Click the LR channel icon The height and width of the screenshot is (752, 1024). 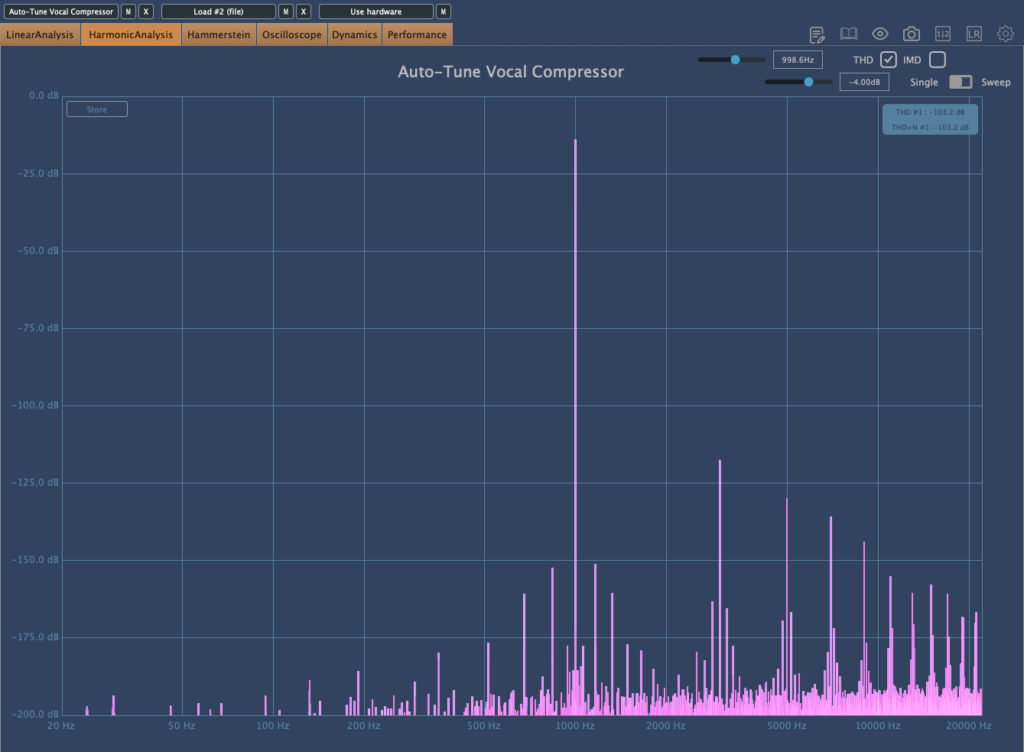point(974,34)
